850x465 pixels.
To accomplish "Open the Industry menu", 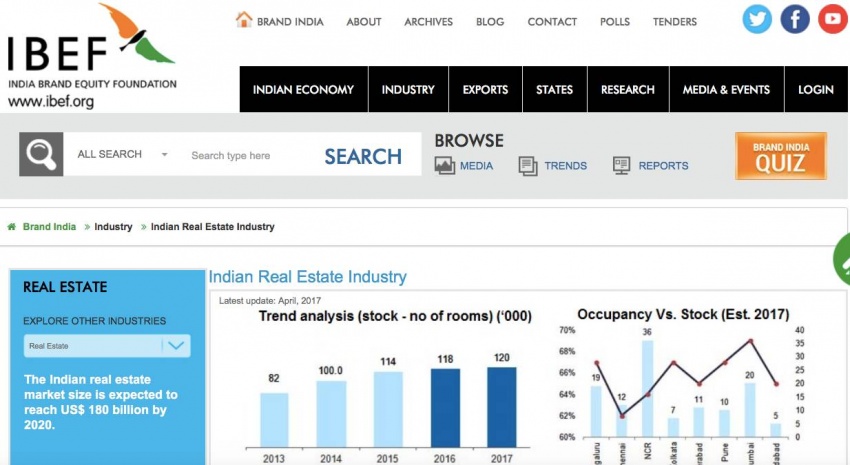I will pos(408,89).
